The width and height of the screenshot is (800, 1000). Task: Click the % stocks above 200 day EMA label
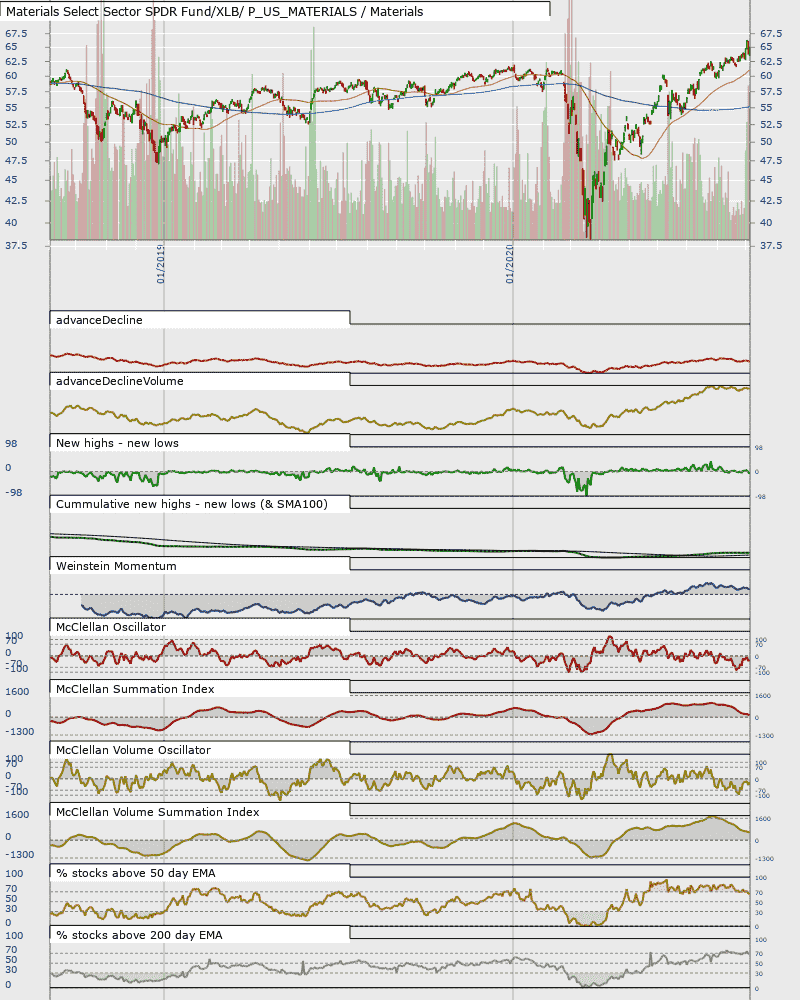point(139,936)
